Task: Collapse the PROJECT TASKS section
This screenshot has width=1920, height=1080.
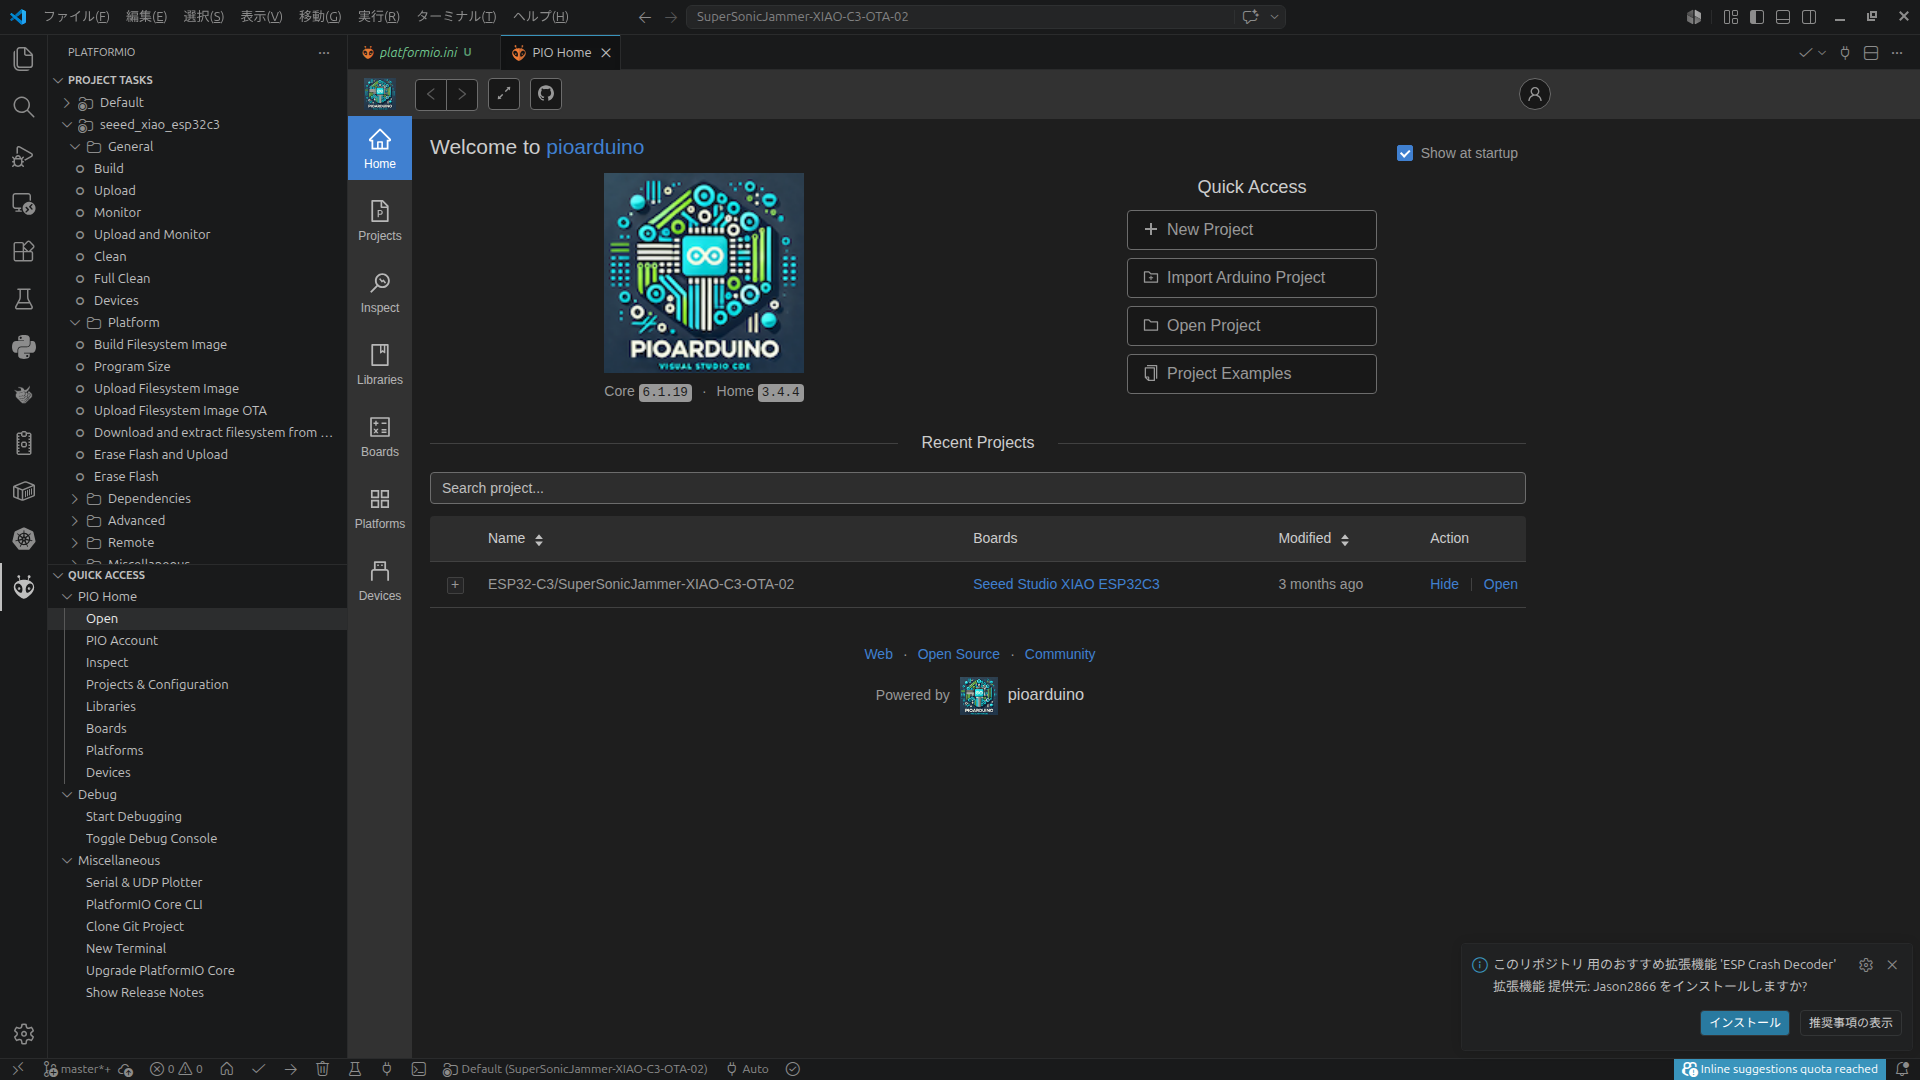Action: tap(110, 80)
